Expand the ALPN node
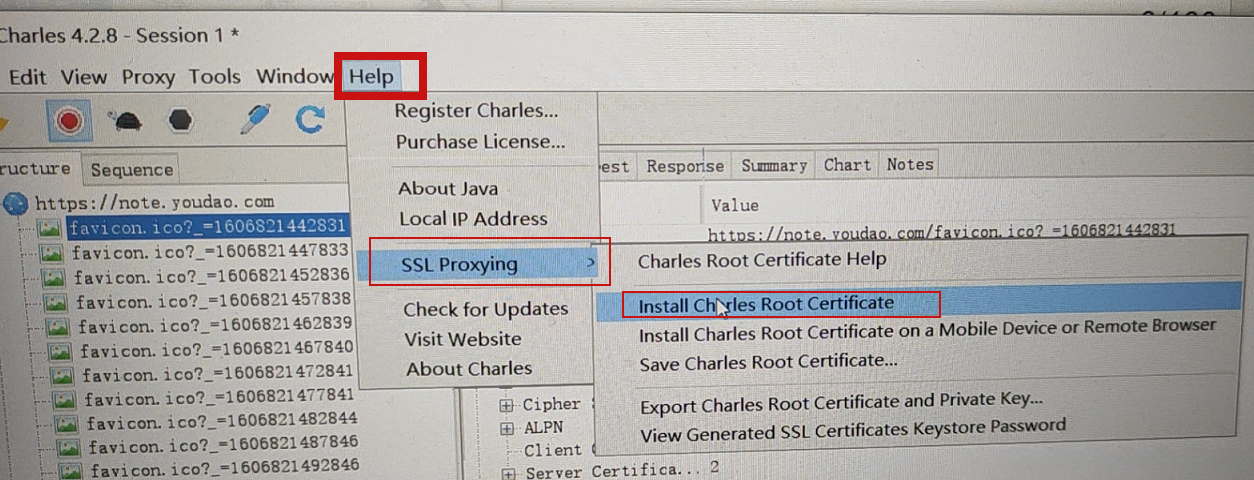The width and height of the screenshot is (1254, 480). (x=508, y=428)
